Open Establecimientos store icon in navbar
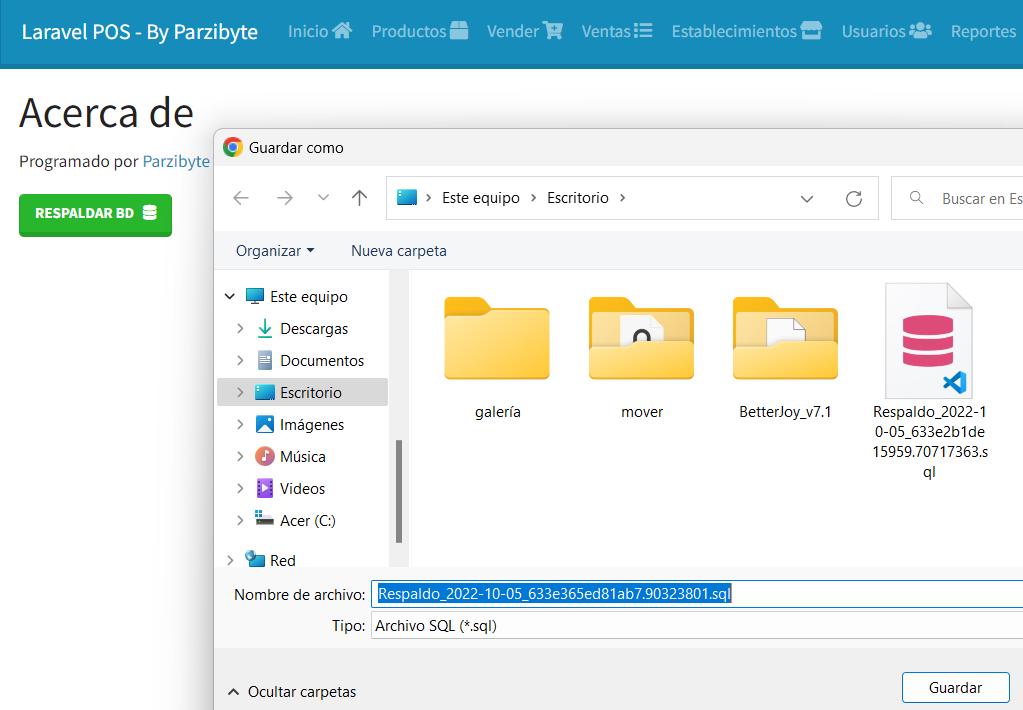Image resolution: width=1023 pixels, height=710 pixels. point(811,30)
